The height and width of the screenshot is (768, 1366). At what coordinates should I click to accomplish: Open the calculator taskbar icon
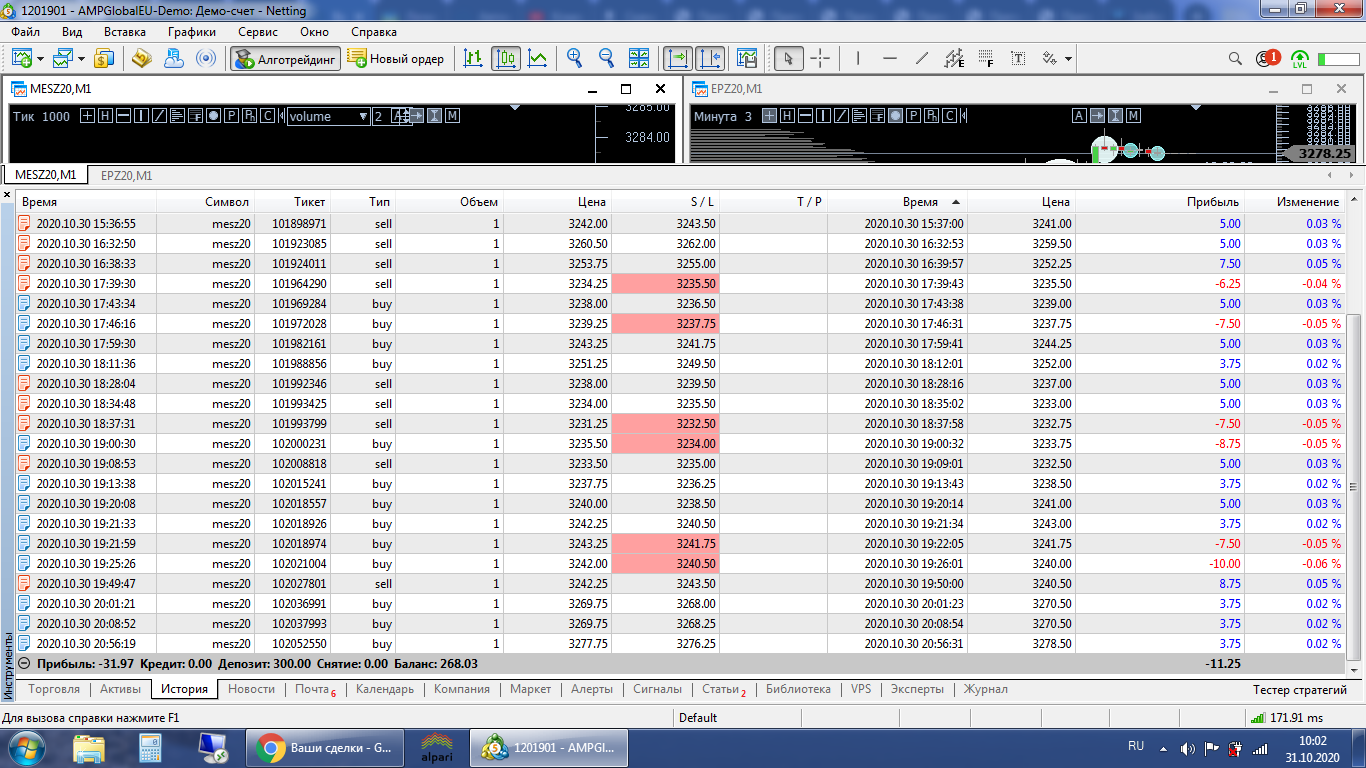pos(151,747)
